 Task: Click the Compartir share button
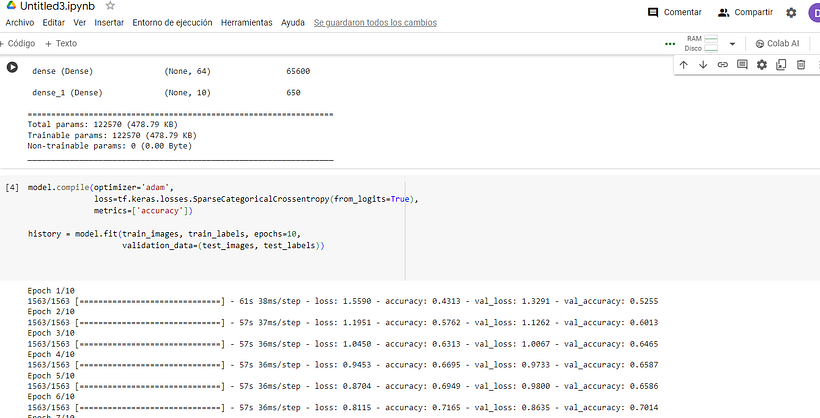pyautogui.click(x=745, y=12)
